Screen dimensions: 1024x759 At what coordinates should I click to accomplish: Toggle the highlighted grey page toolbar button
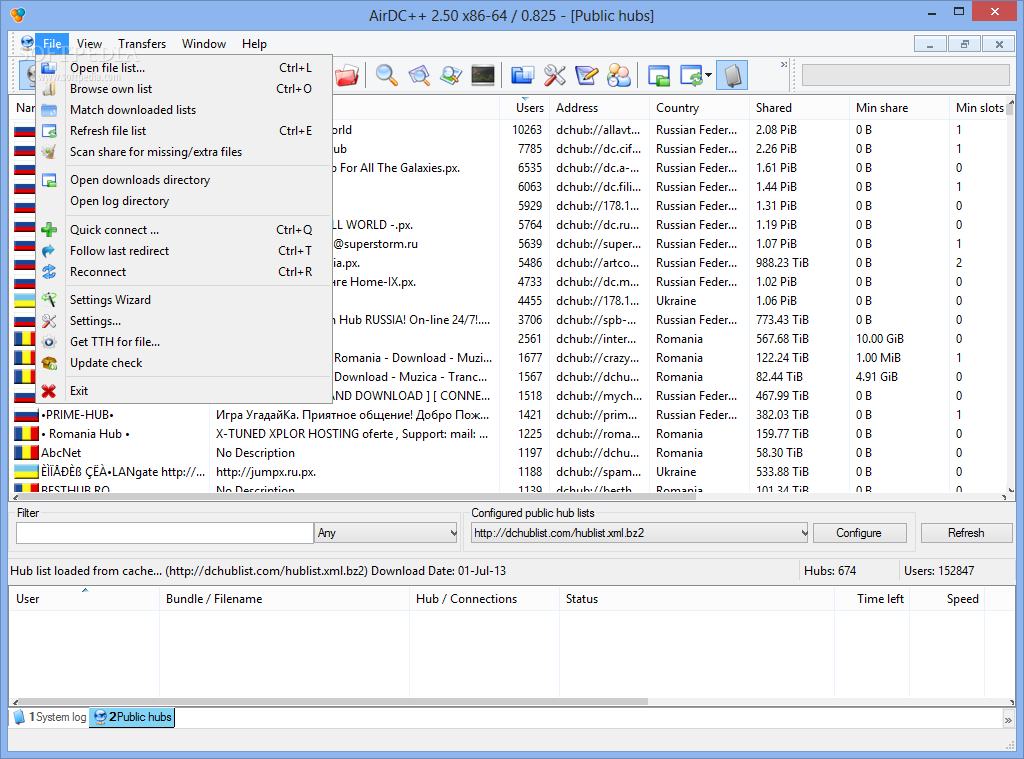[732, 75]
